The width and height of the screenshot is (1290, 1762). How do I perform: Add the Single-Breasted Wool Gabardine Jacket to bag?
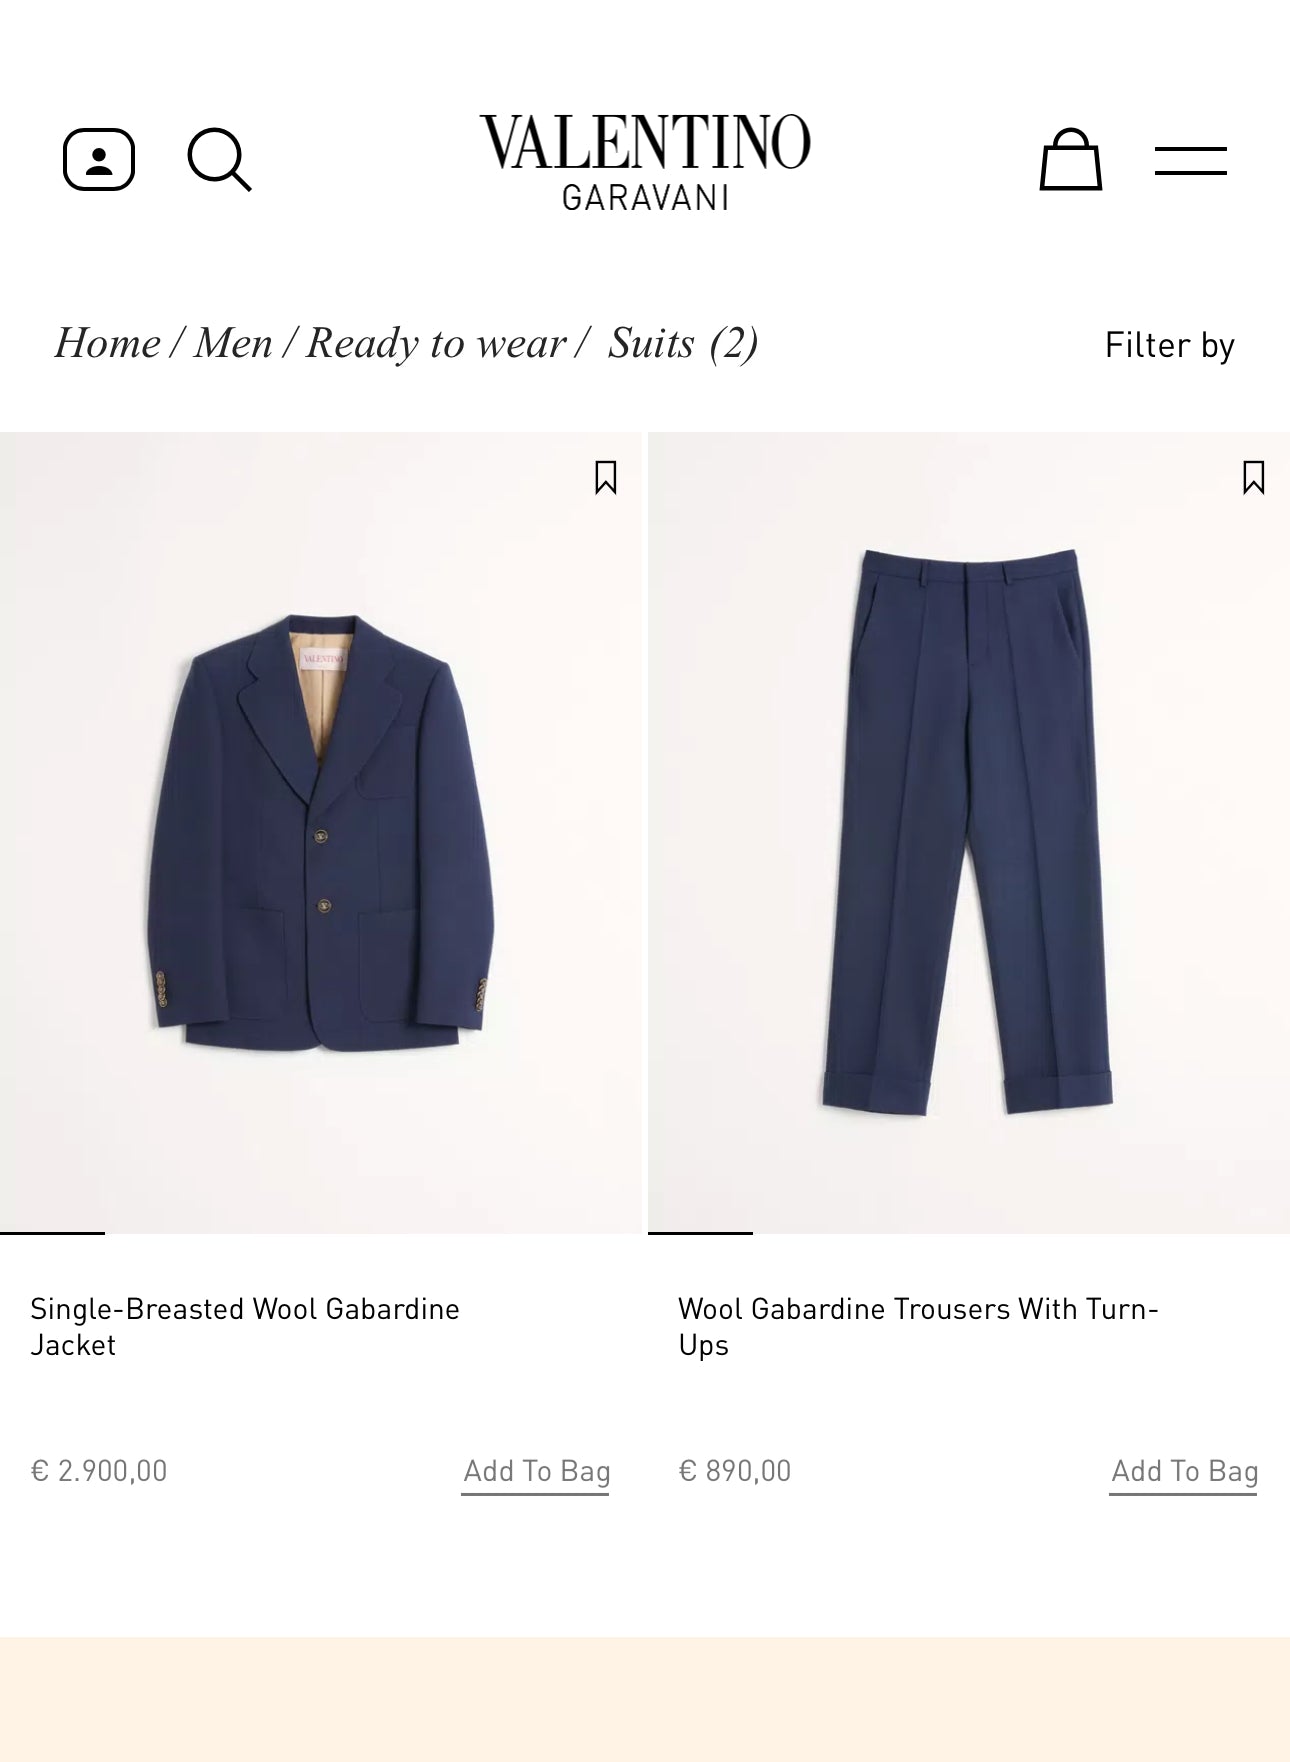[x=536, y=1471]
